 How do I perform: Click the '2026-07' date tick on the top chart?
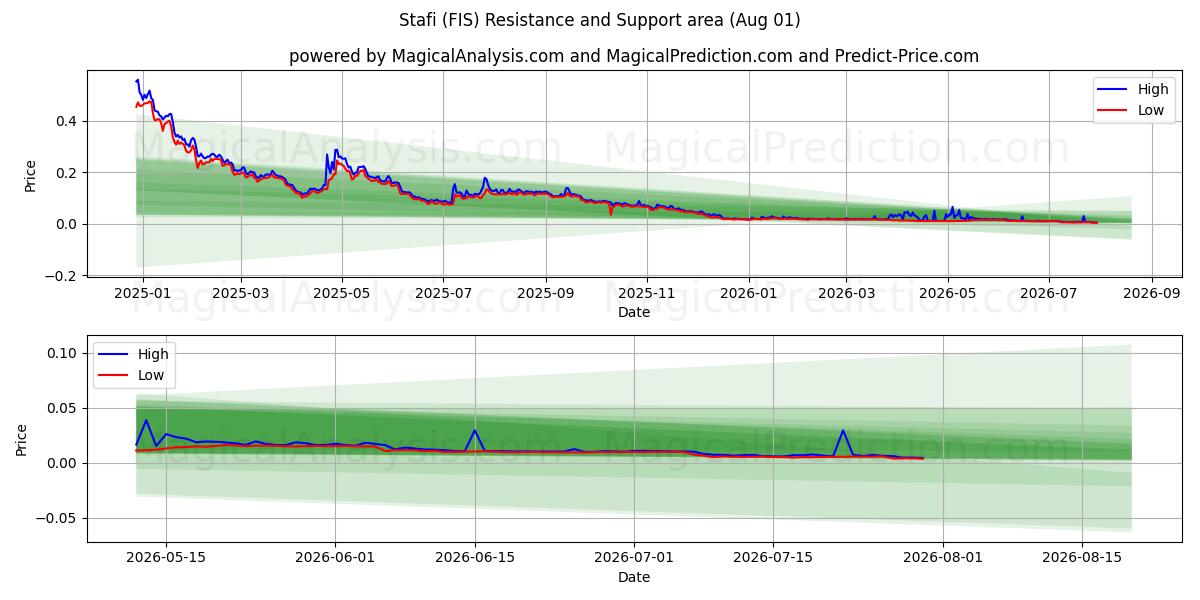click(x=1049, y=293)
